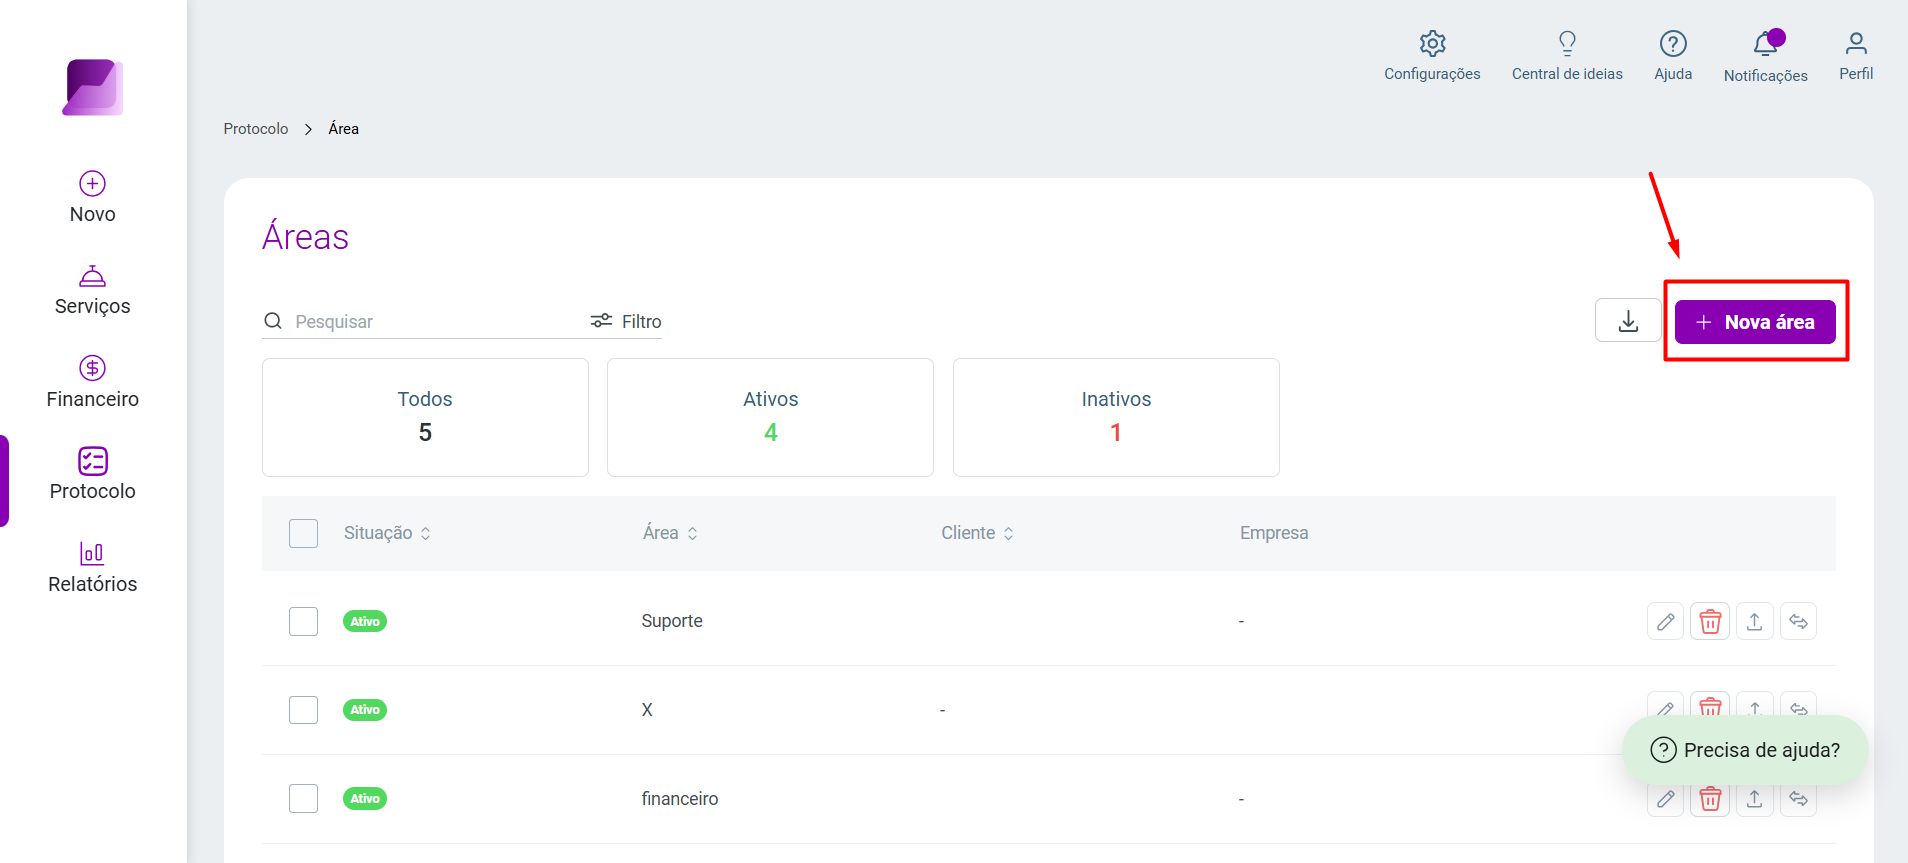Open Relatórios in the sidebar

[x=93, y=567]
